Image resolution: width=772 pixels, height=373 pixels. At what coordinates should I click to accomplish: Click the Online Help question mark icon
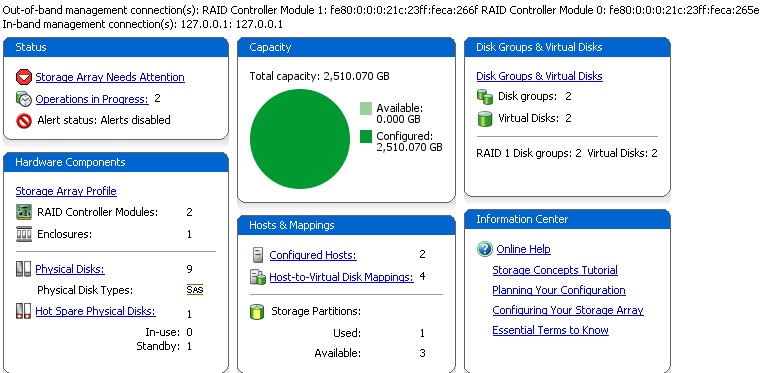coord(485,249)
